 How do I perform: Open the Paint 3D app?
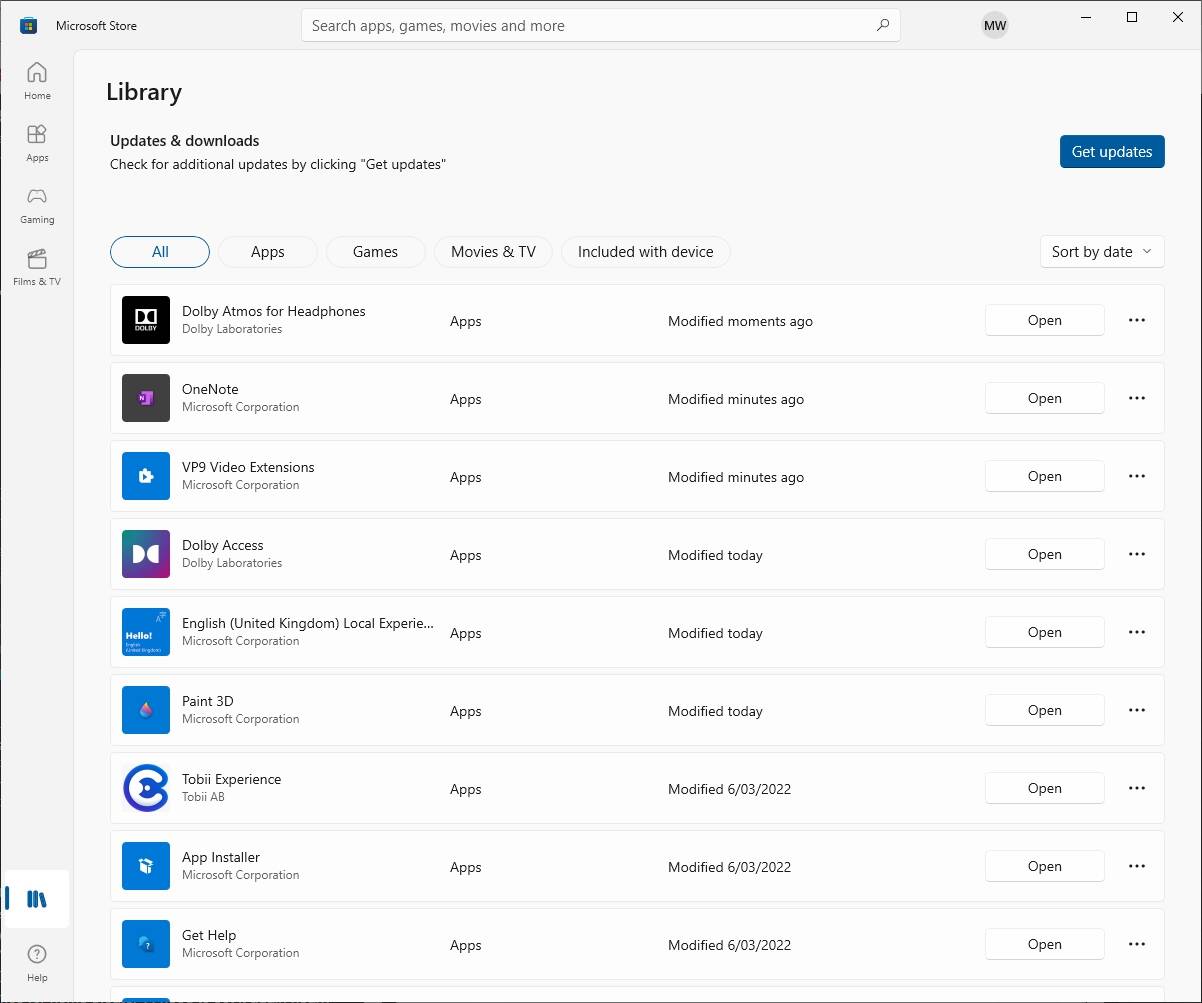[1045, 710]
